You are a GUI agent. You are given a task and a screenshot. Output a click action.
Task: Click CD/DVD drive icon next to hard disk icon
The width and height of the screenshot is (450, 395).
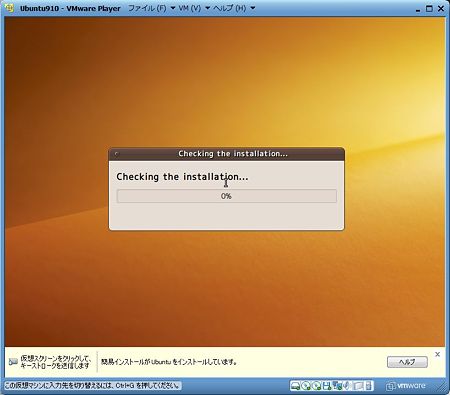click(306, 386)
